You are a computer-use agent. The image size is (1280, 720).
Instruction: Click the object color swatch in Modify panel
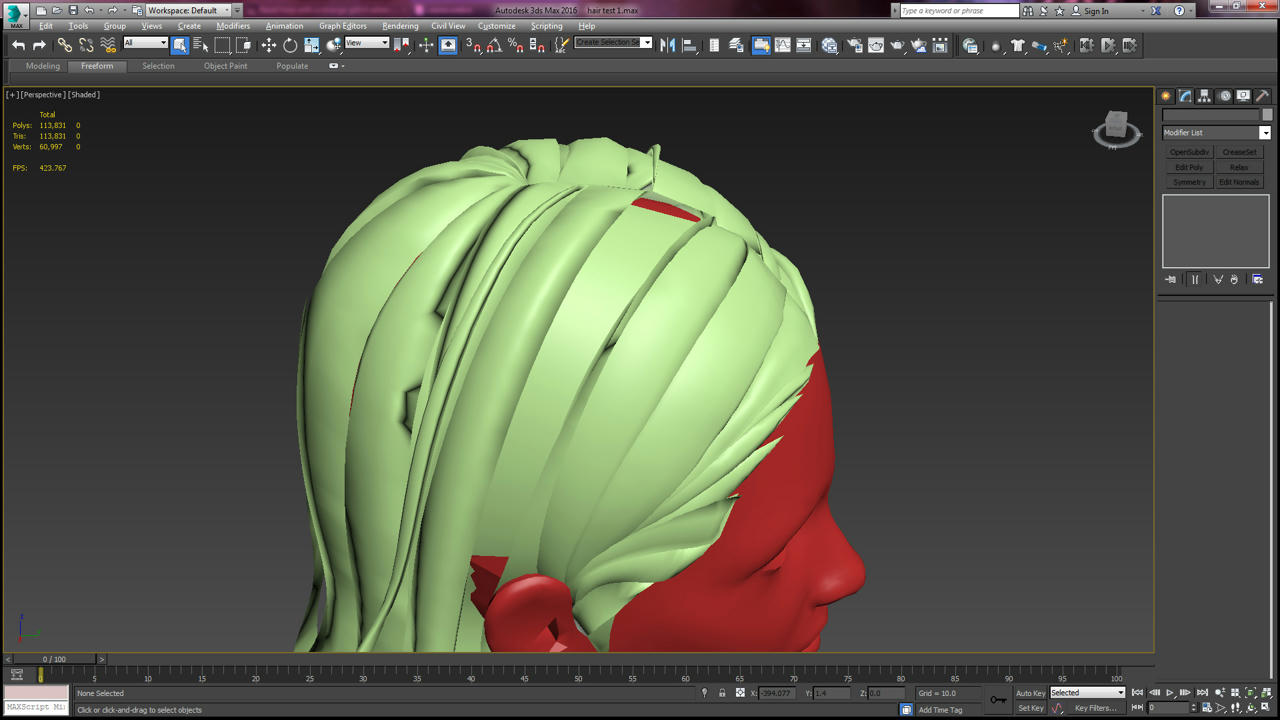tap(1267, 115)
